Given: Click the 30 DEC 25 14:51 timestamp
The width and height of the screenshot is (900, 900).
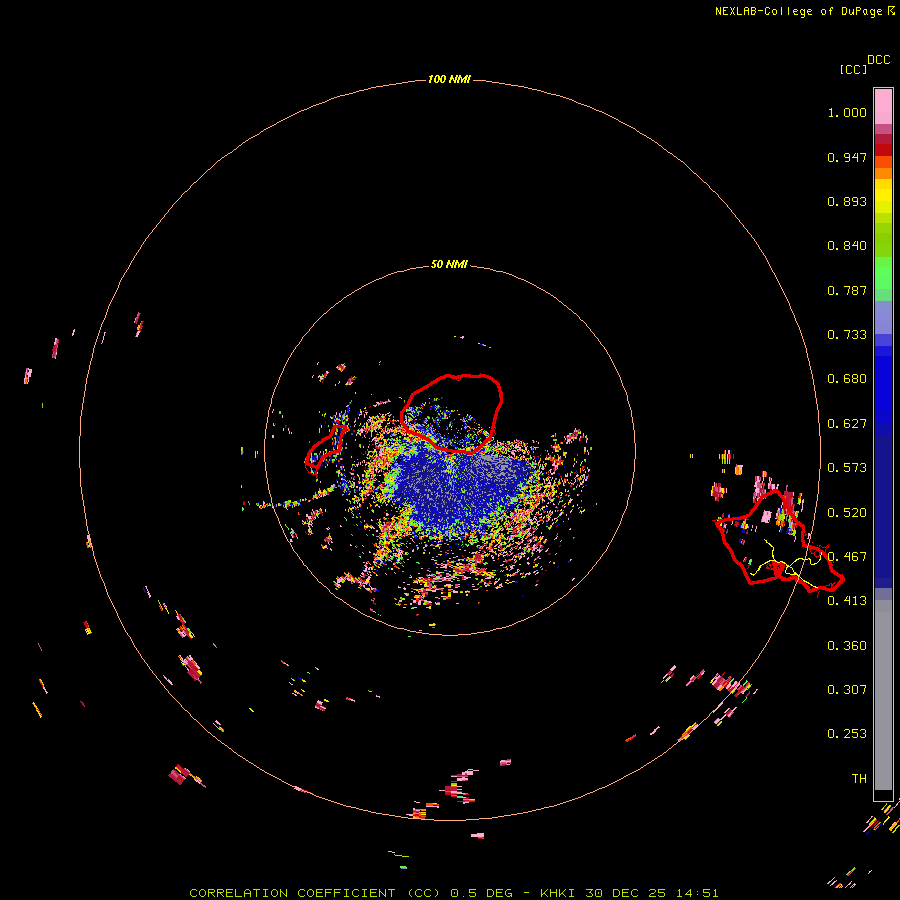Looking at the screenshot, I should tap(651, 893).
